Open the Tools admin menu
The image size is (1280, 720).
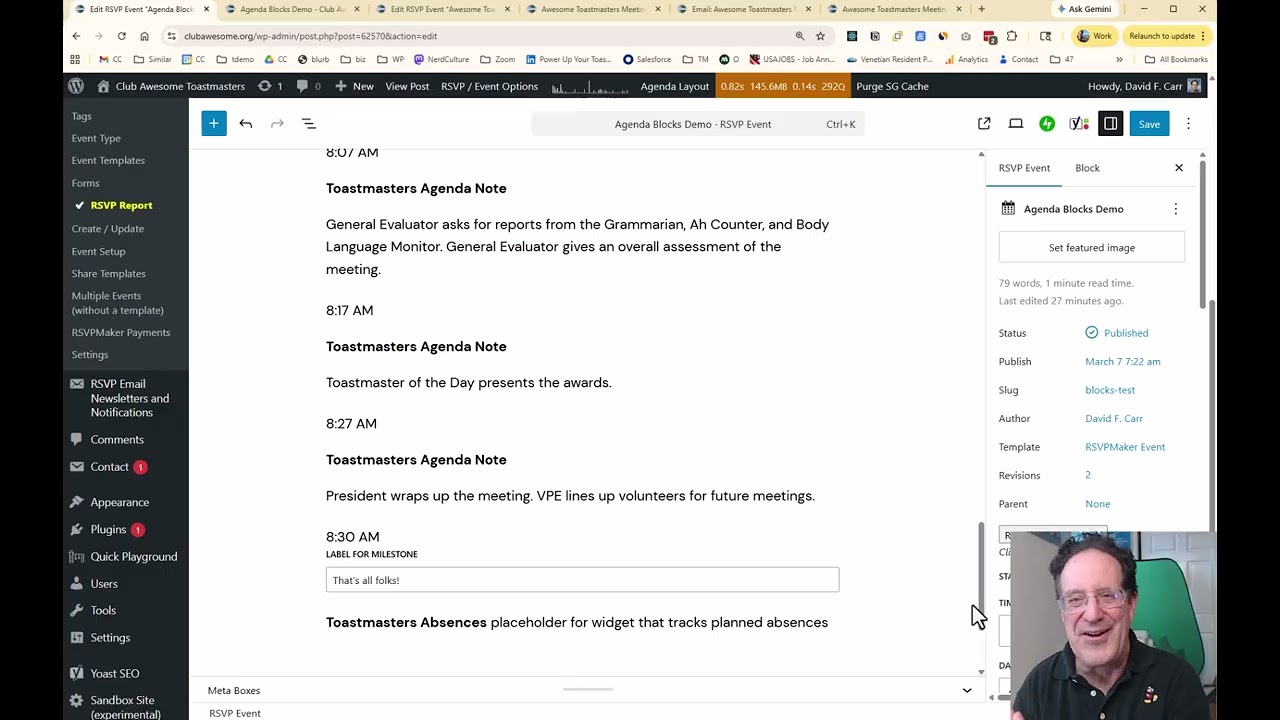103,611
